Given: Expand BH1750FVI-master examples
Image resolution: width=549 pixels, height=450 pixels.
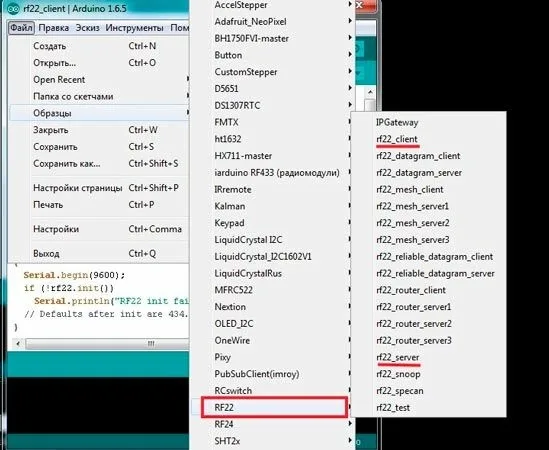Looking at the screenshot, I should 273,39.
